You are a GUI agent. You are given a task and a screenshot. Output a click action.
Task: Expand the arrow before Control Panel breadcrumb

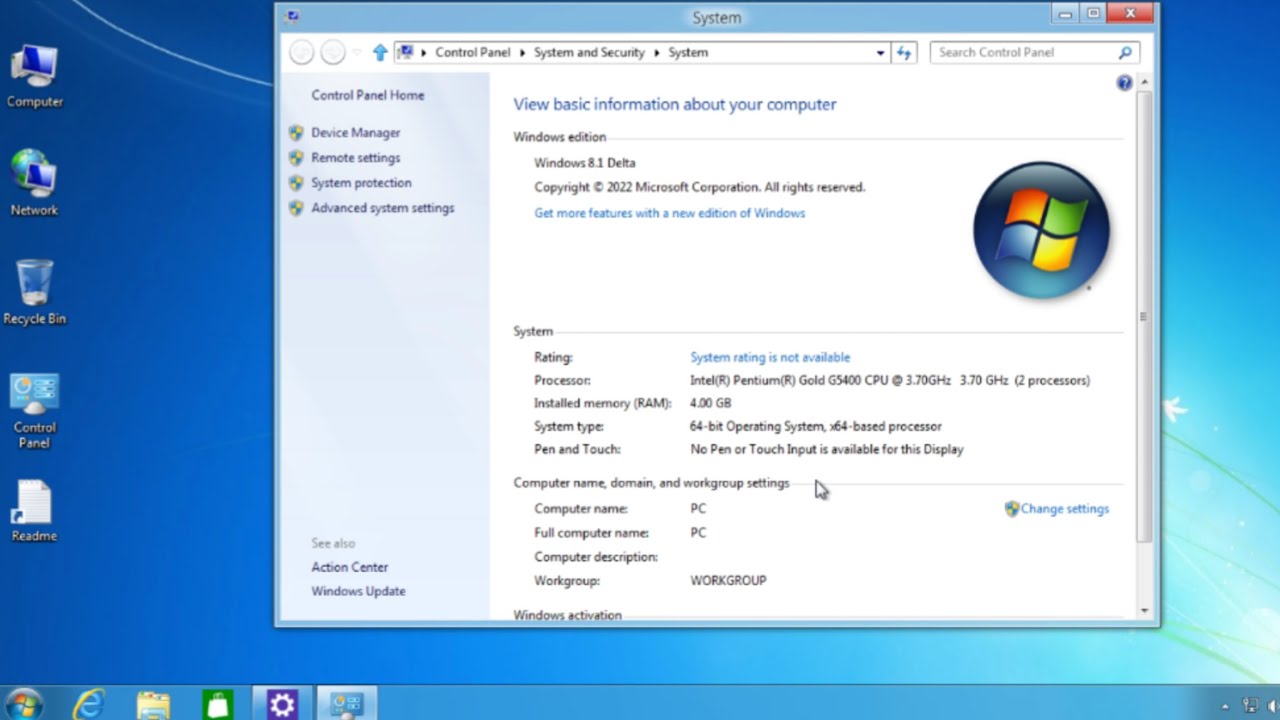pos(424,52)
